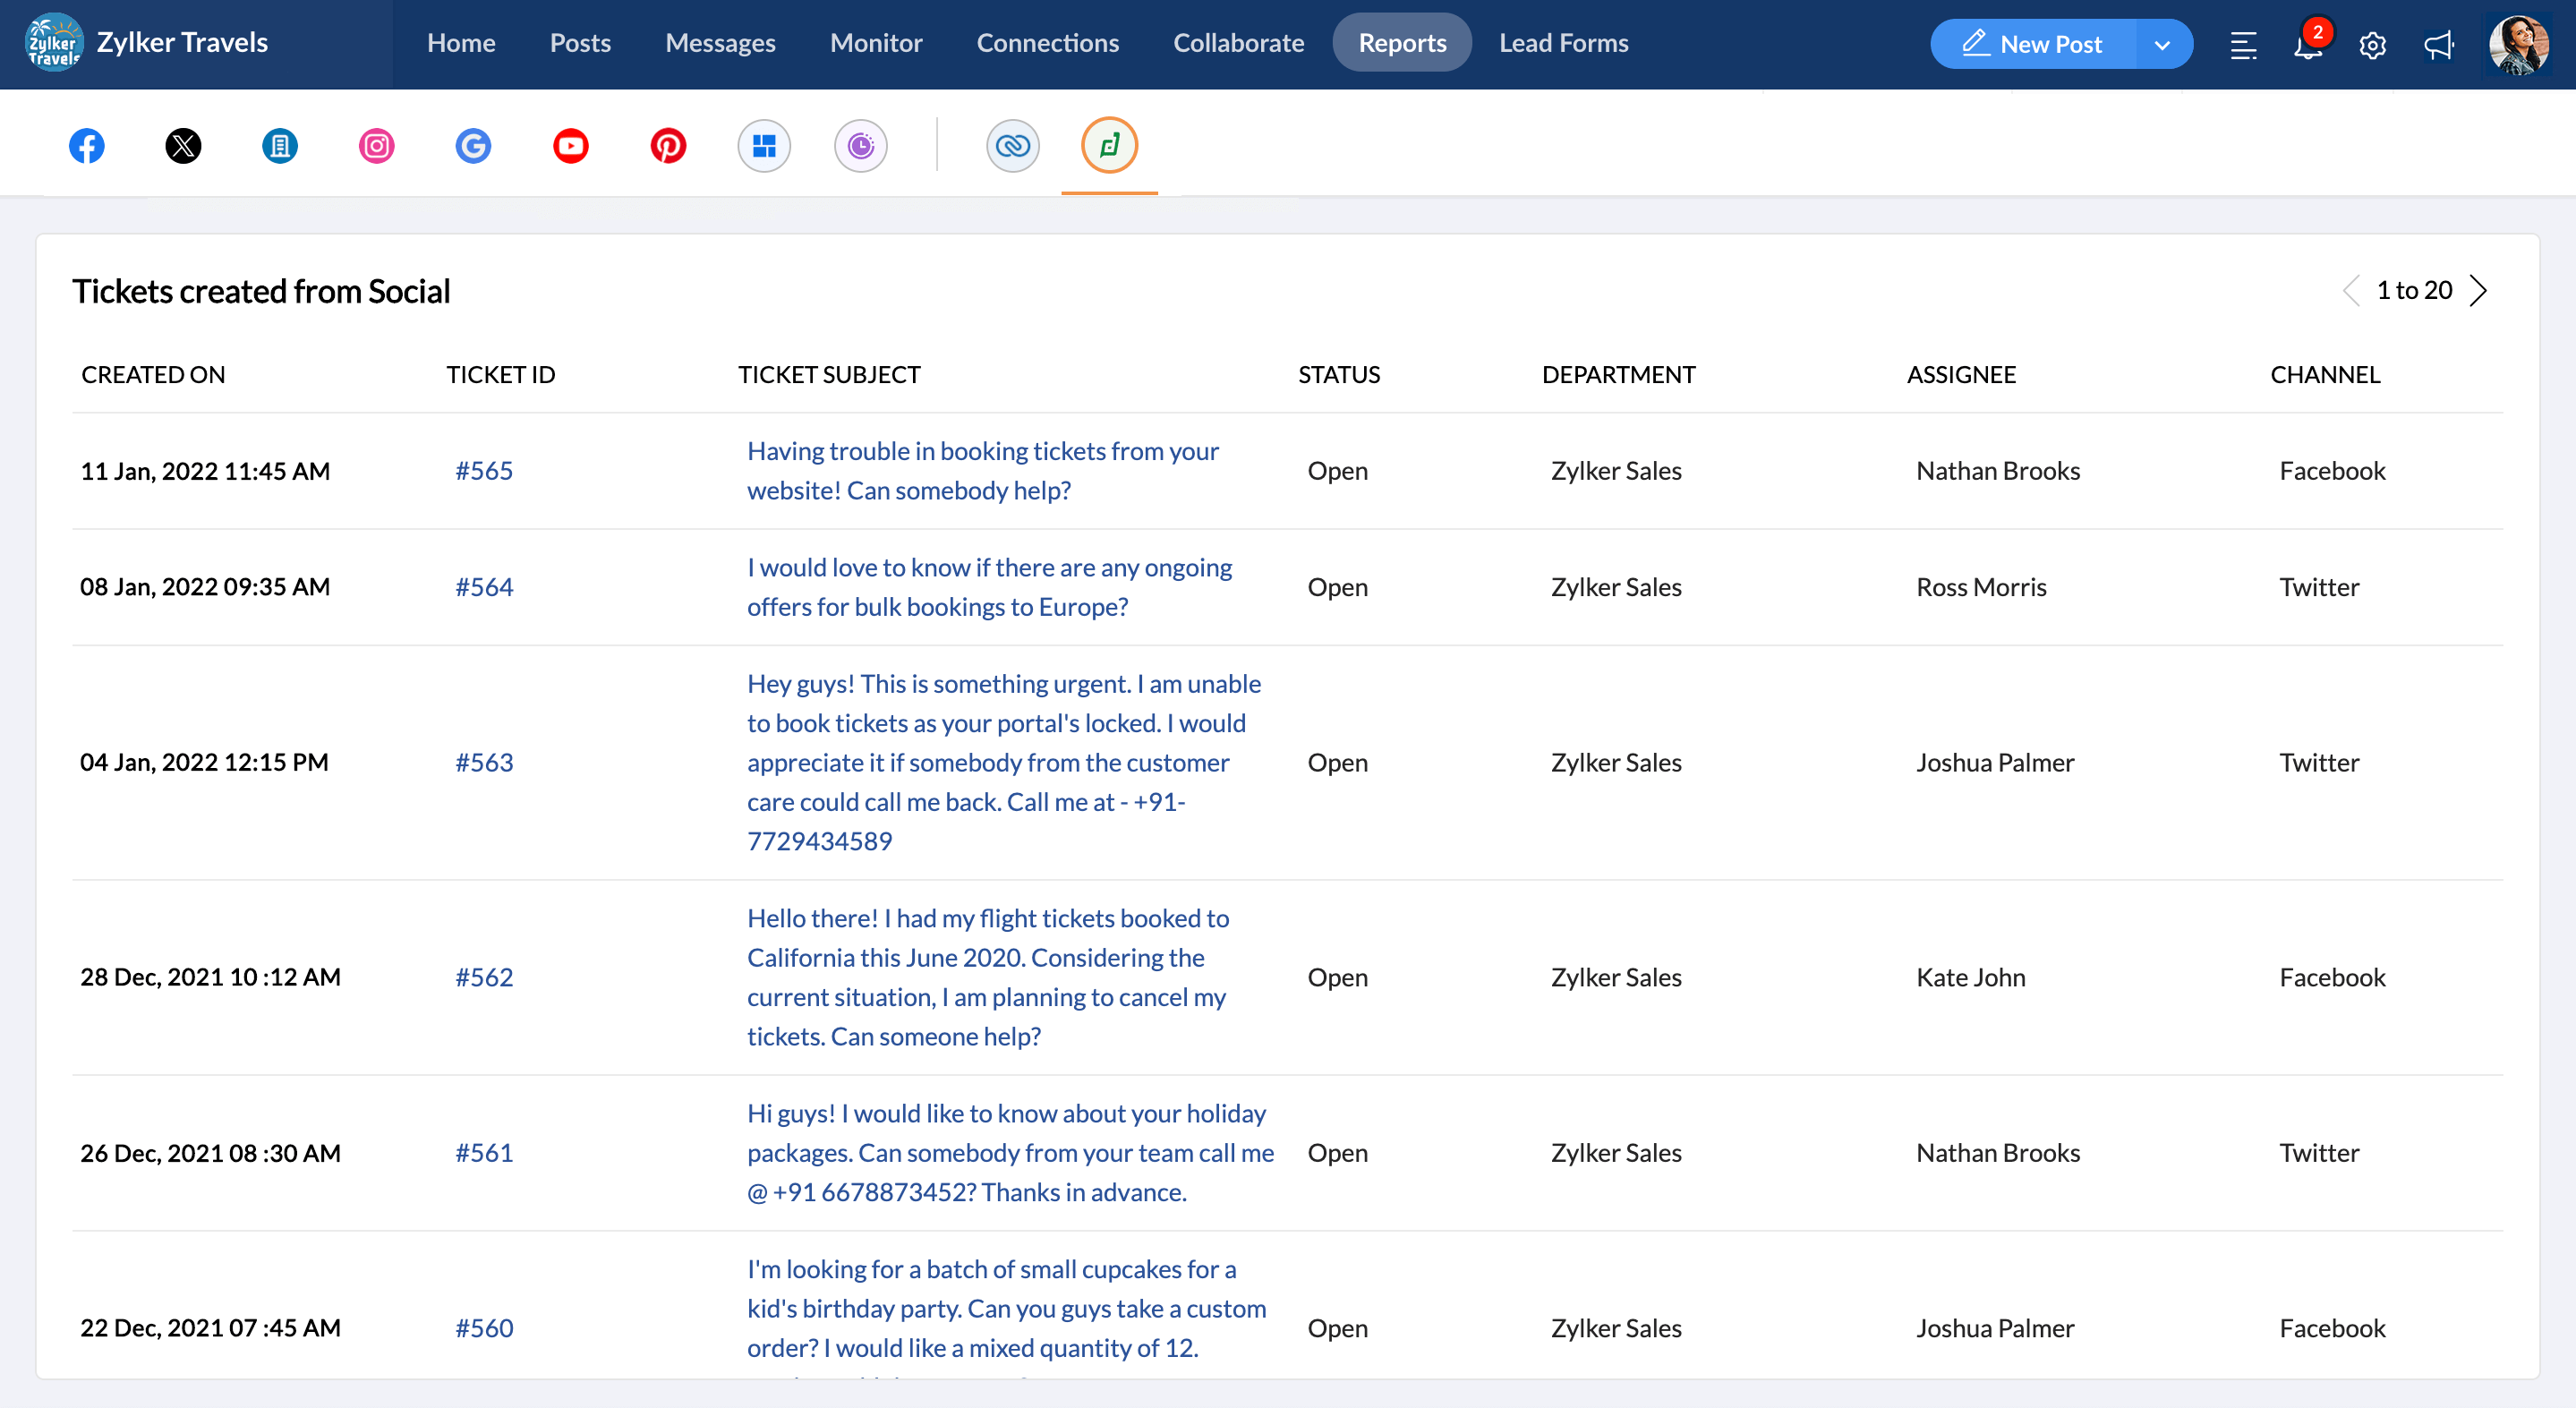Select the X (Twitter) channel icon
This screenshot has height=1408, width=2576.
coord(183,146)
